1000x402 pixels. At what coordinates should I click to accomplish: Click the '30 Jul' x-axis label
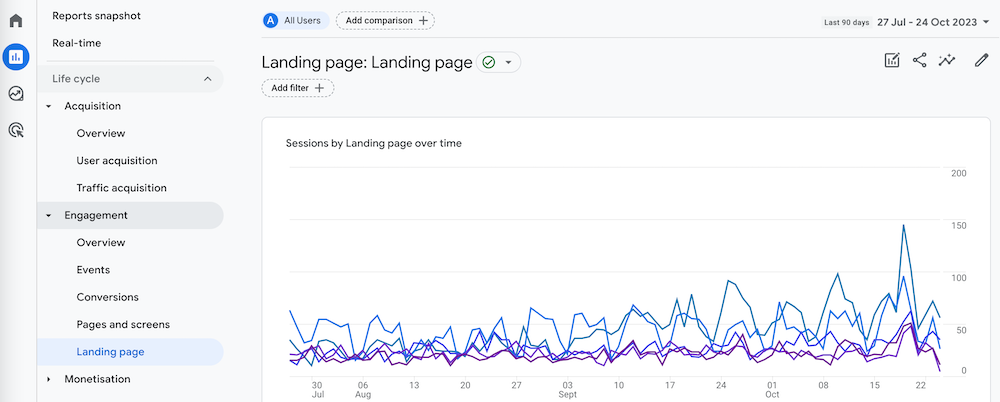316,390
